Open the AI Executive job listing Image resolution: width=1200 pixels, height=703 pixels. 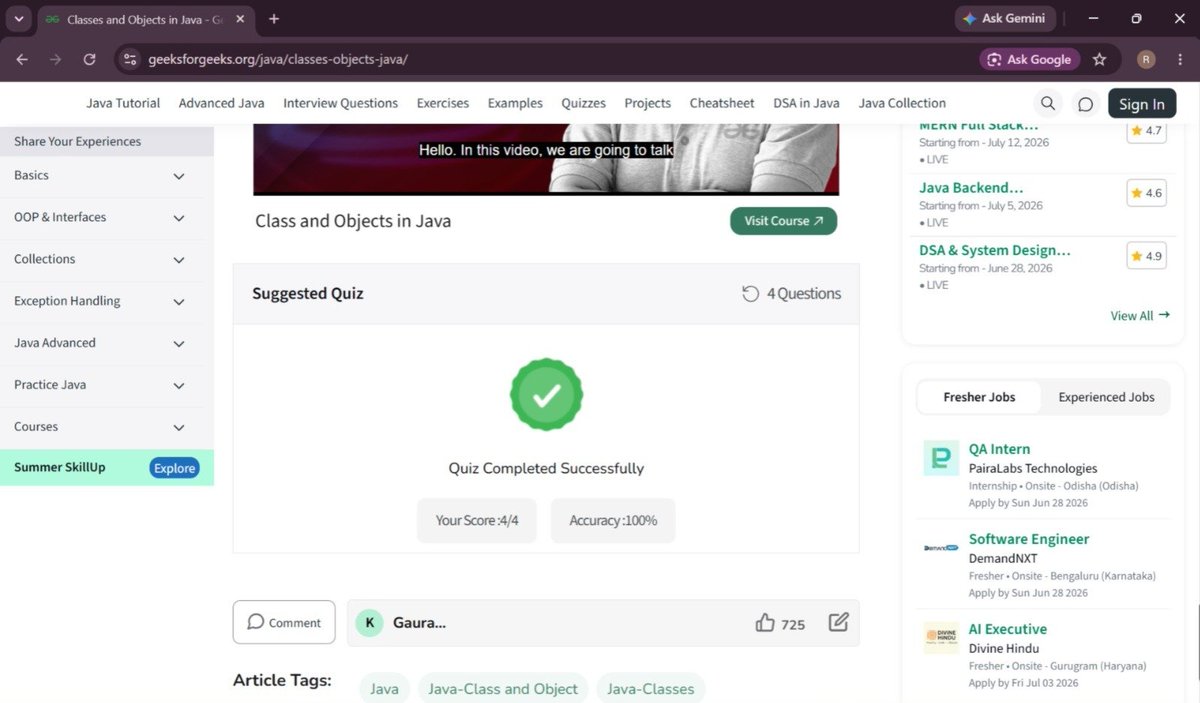(x=1008, y=630)
